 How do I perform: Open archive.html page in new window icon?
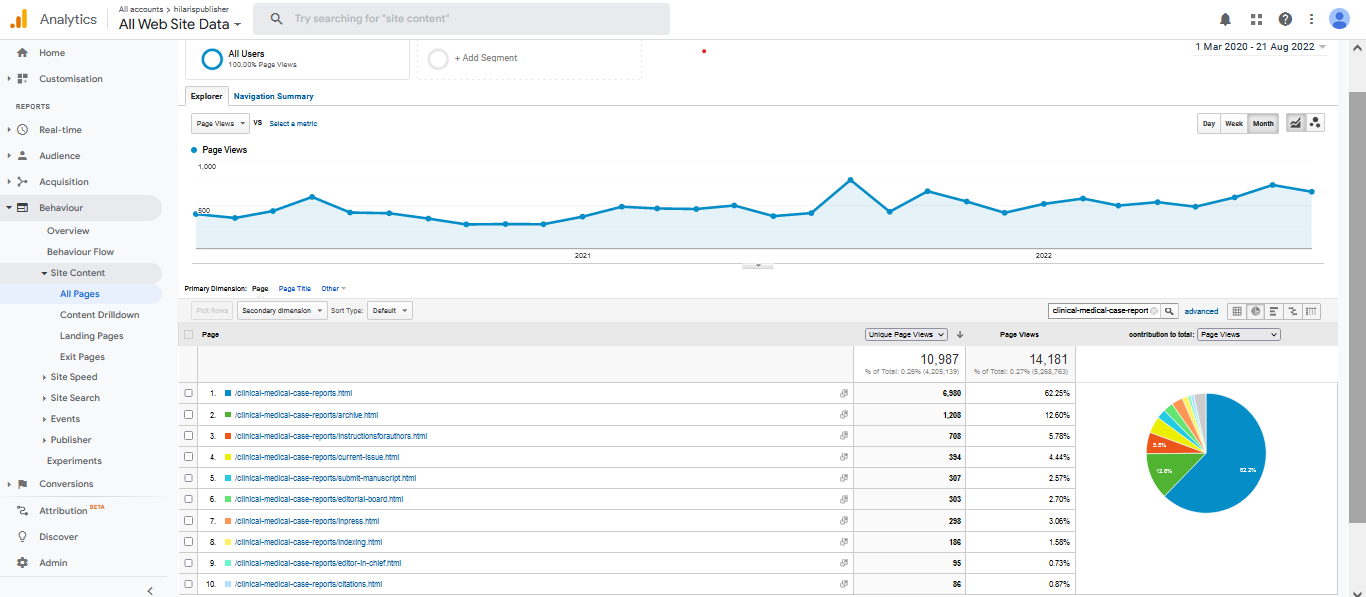coord(843,415)
